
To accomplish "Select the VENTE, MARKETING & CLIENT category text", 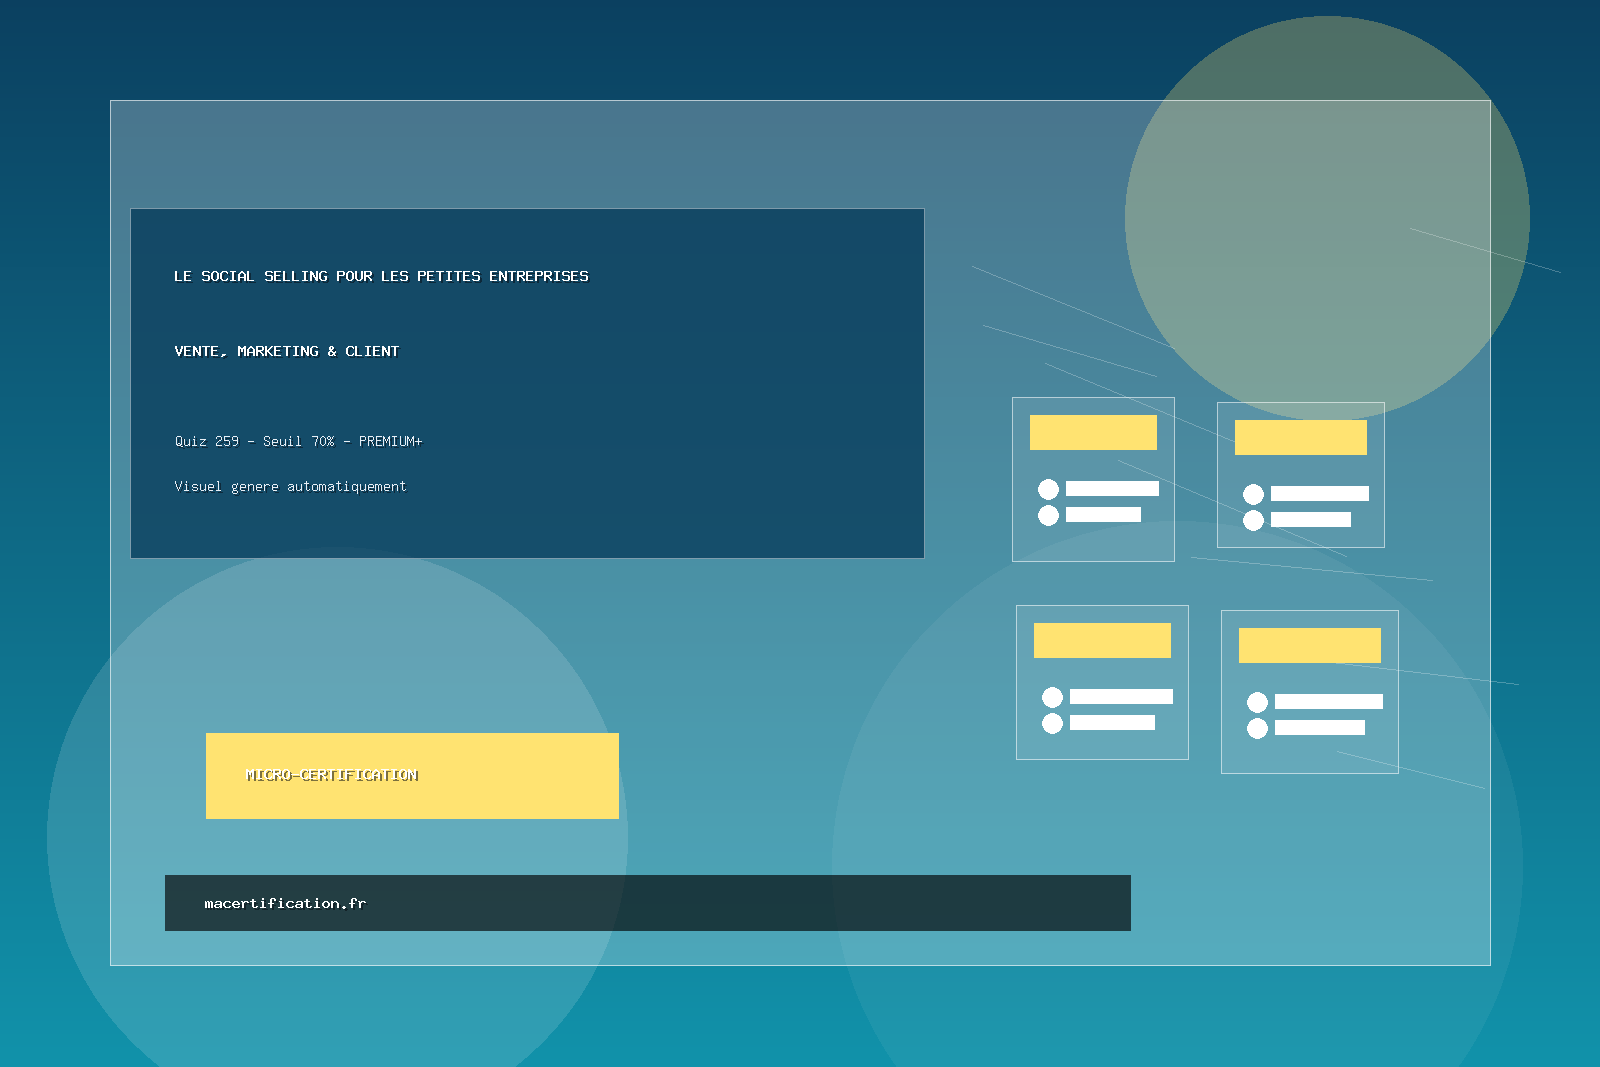I will coord(286,351).
